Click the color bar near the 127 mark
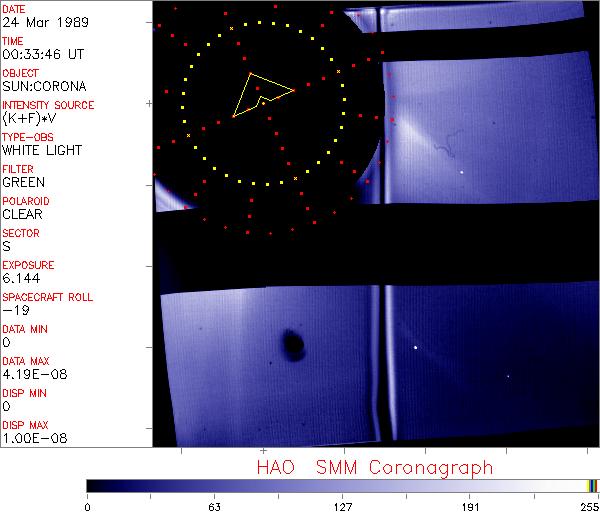 [342, 485]
